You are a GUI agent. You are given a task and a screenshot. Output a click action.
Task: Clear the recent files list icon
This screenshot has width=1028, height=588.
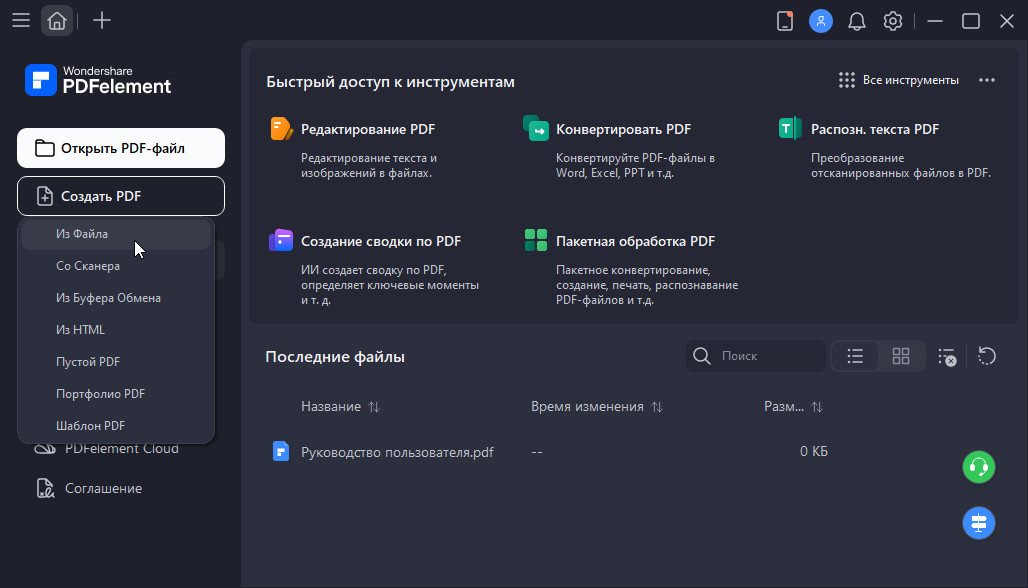pyautogui.click(x=947, y=356)
